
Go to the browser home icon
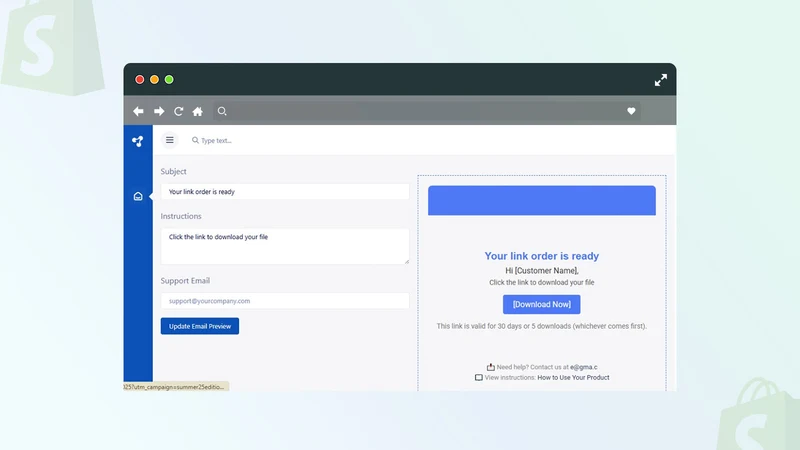click(x=197, y=111)
